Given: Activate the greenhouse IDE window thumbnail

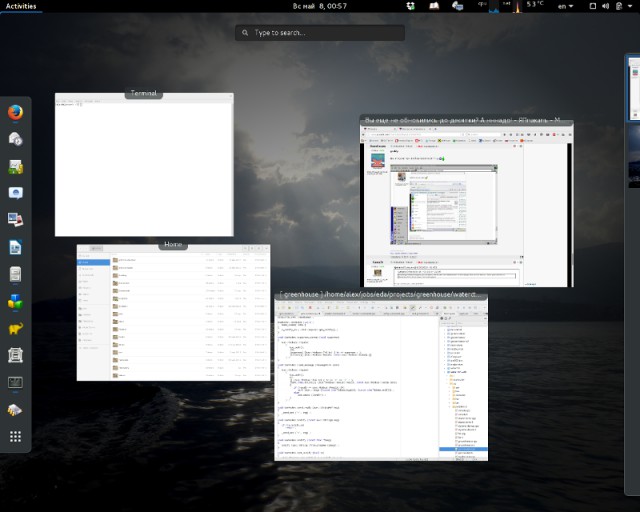Looking at the screenshot, I should pos(381,380).
